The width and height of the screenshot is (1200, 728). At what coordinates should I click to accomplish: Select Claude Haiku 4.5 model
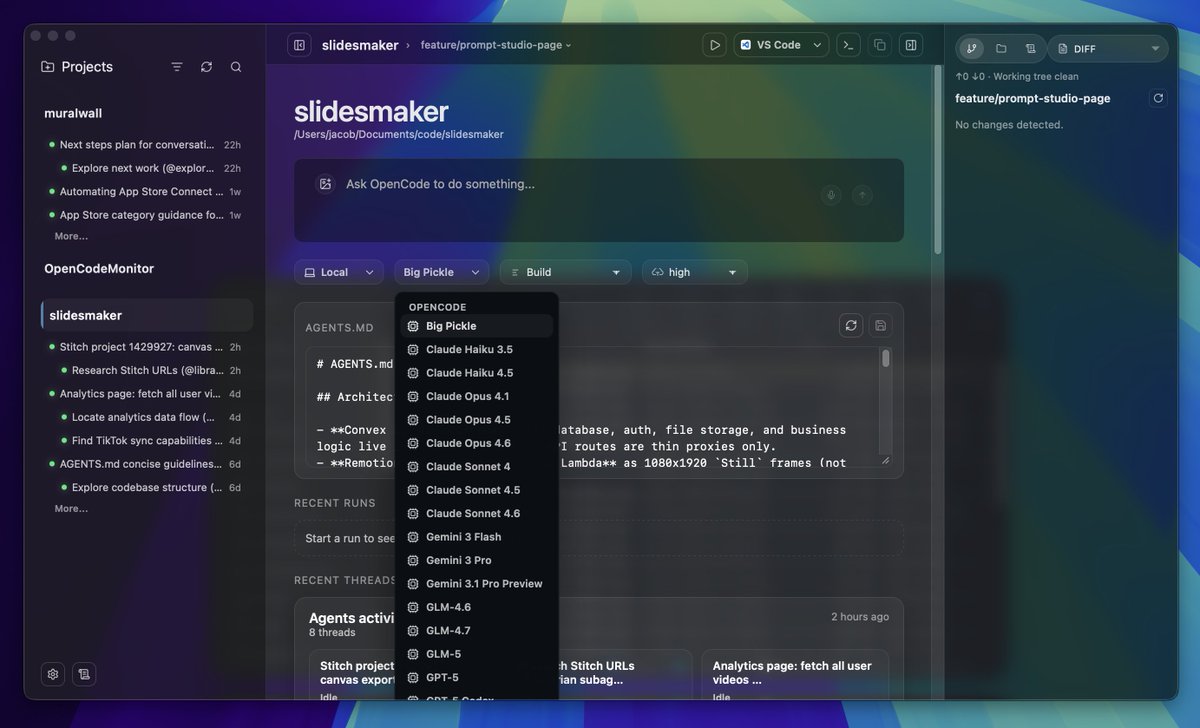(477, 373)
